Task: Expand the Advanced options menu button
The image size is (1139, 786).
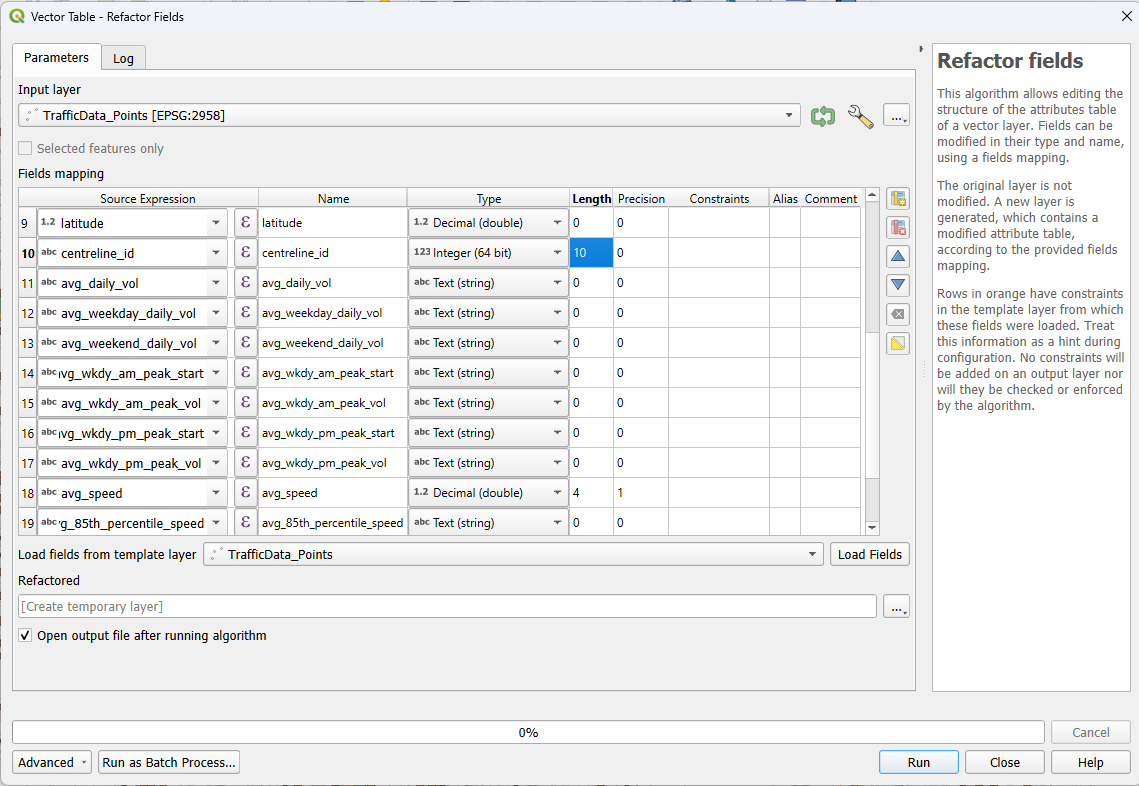Action: [52, 762]
